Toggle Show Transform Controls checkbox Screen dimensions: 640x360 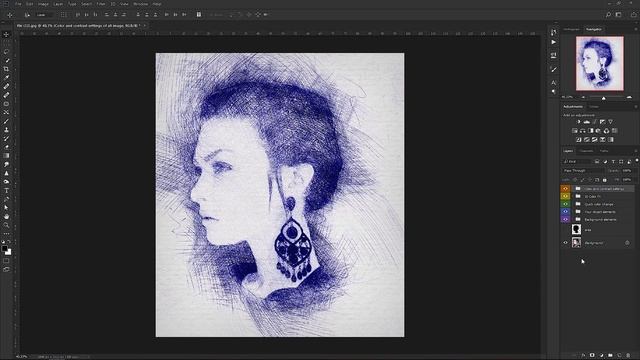tap(63, 15)
